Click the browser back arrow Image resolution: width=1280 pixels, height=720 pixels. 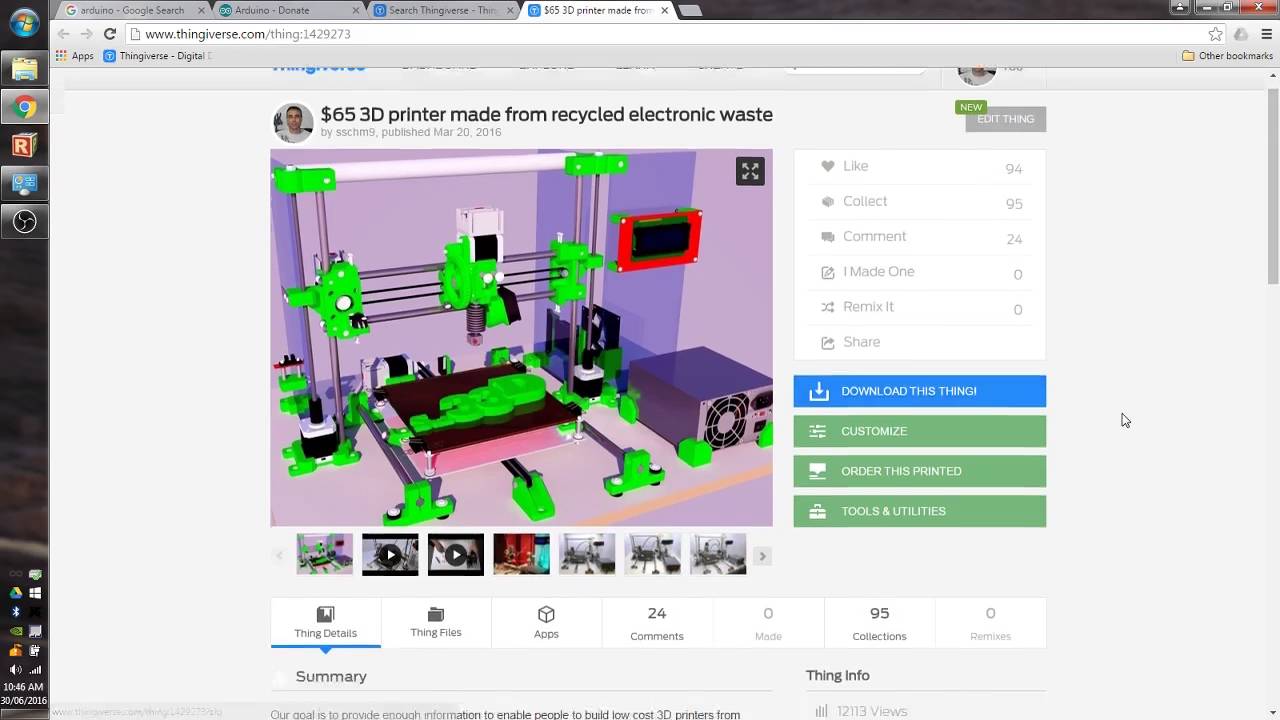63,34
